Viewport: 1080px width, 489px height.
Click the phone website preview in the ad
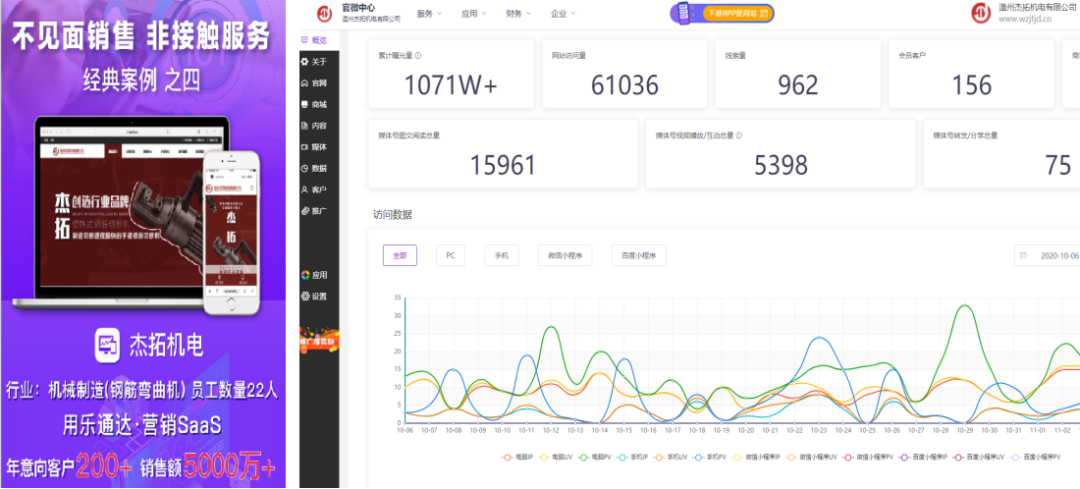231,233
